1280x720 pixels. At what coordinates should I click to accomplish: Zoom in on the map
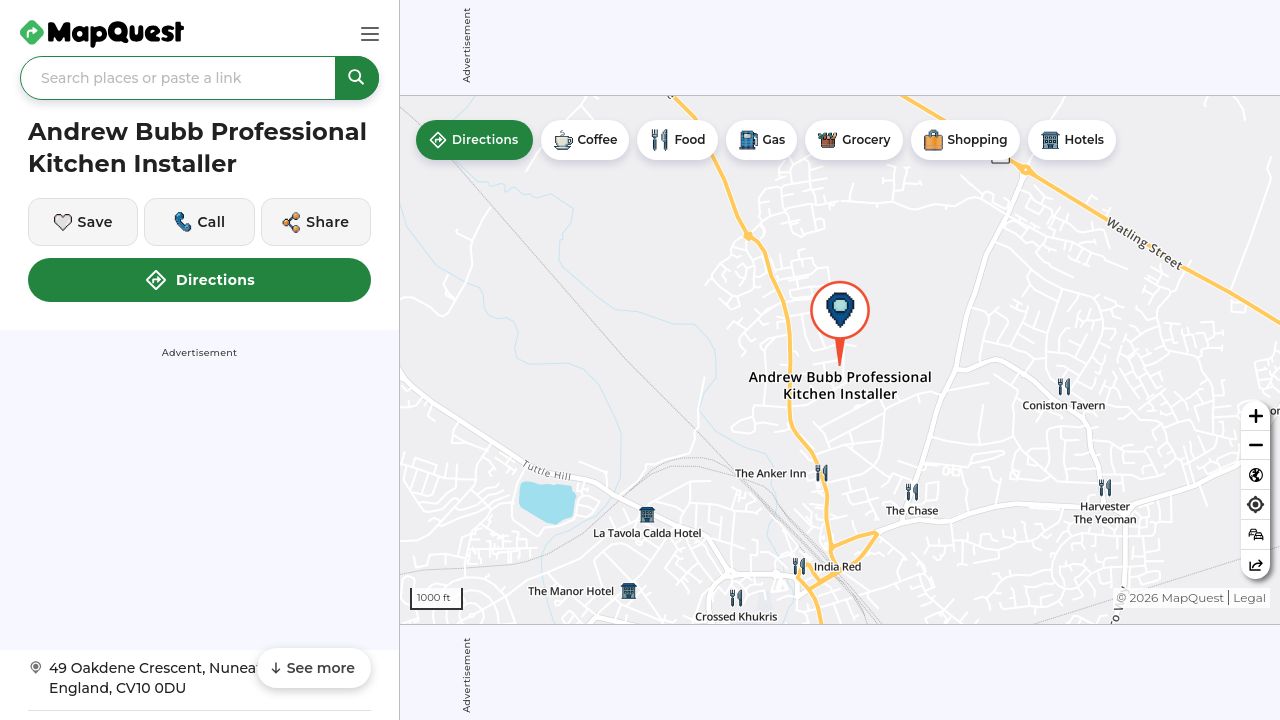[x=1256, y=416]
